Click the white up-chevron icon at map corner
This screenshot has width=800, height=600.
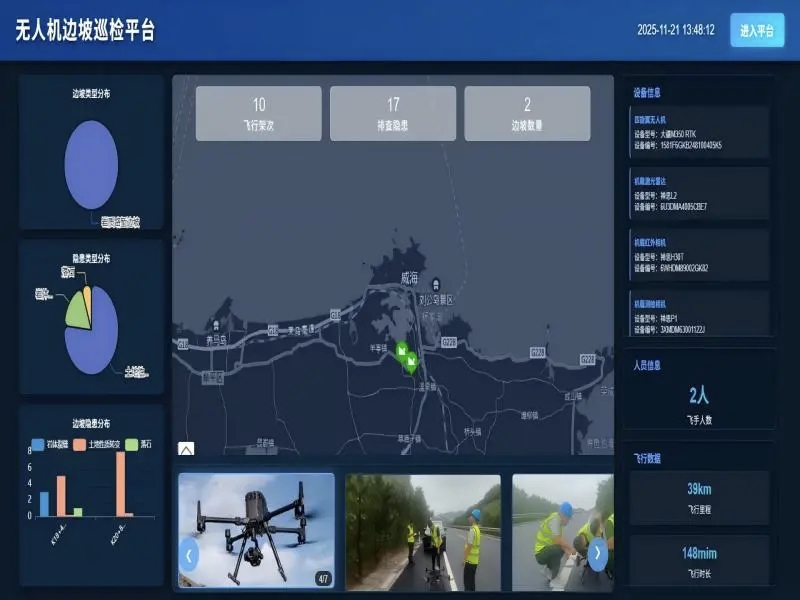186,448
